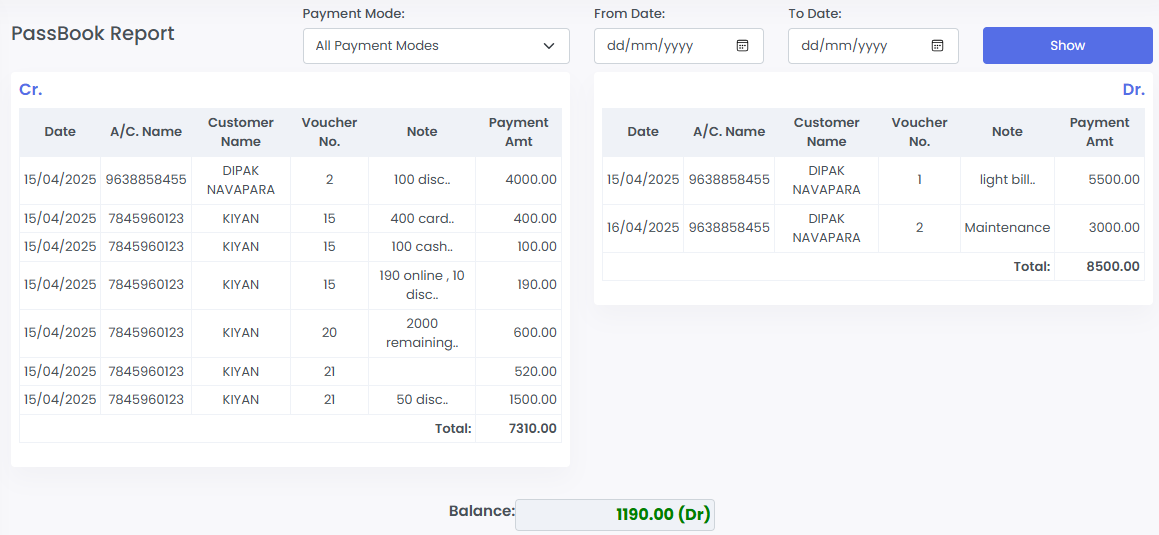Screen dimensions: 1159x535
Task: Expand the Payment Mode dropdown chevron
Action: [548, 46]
